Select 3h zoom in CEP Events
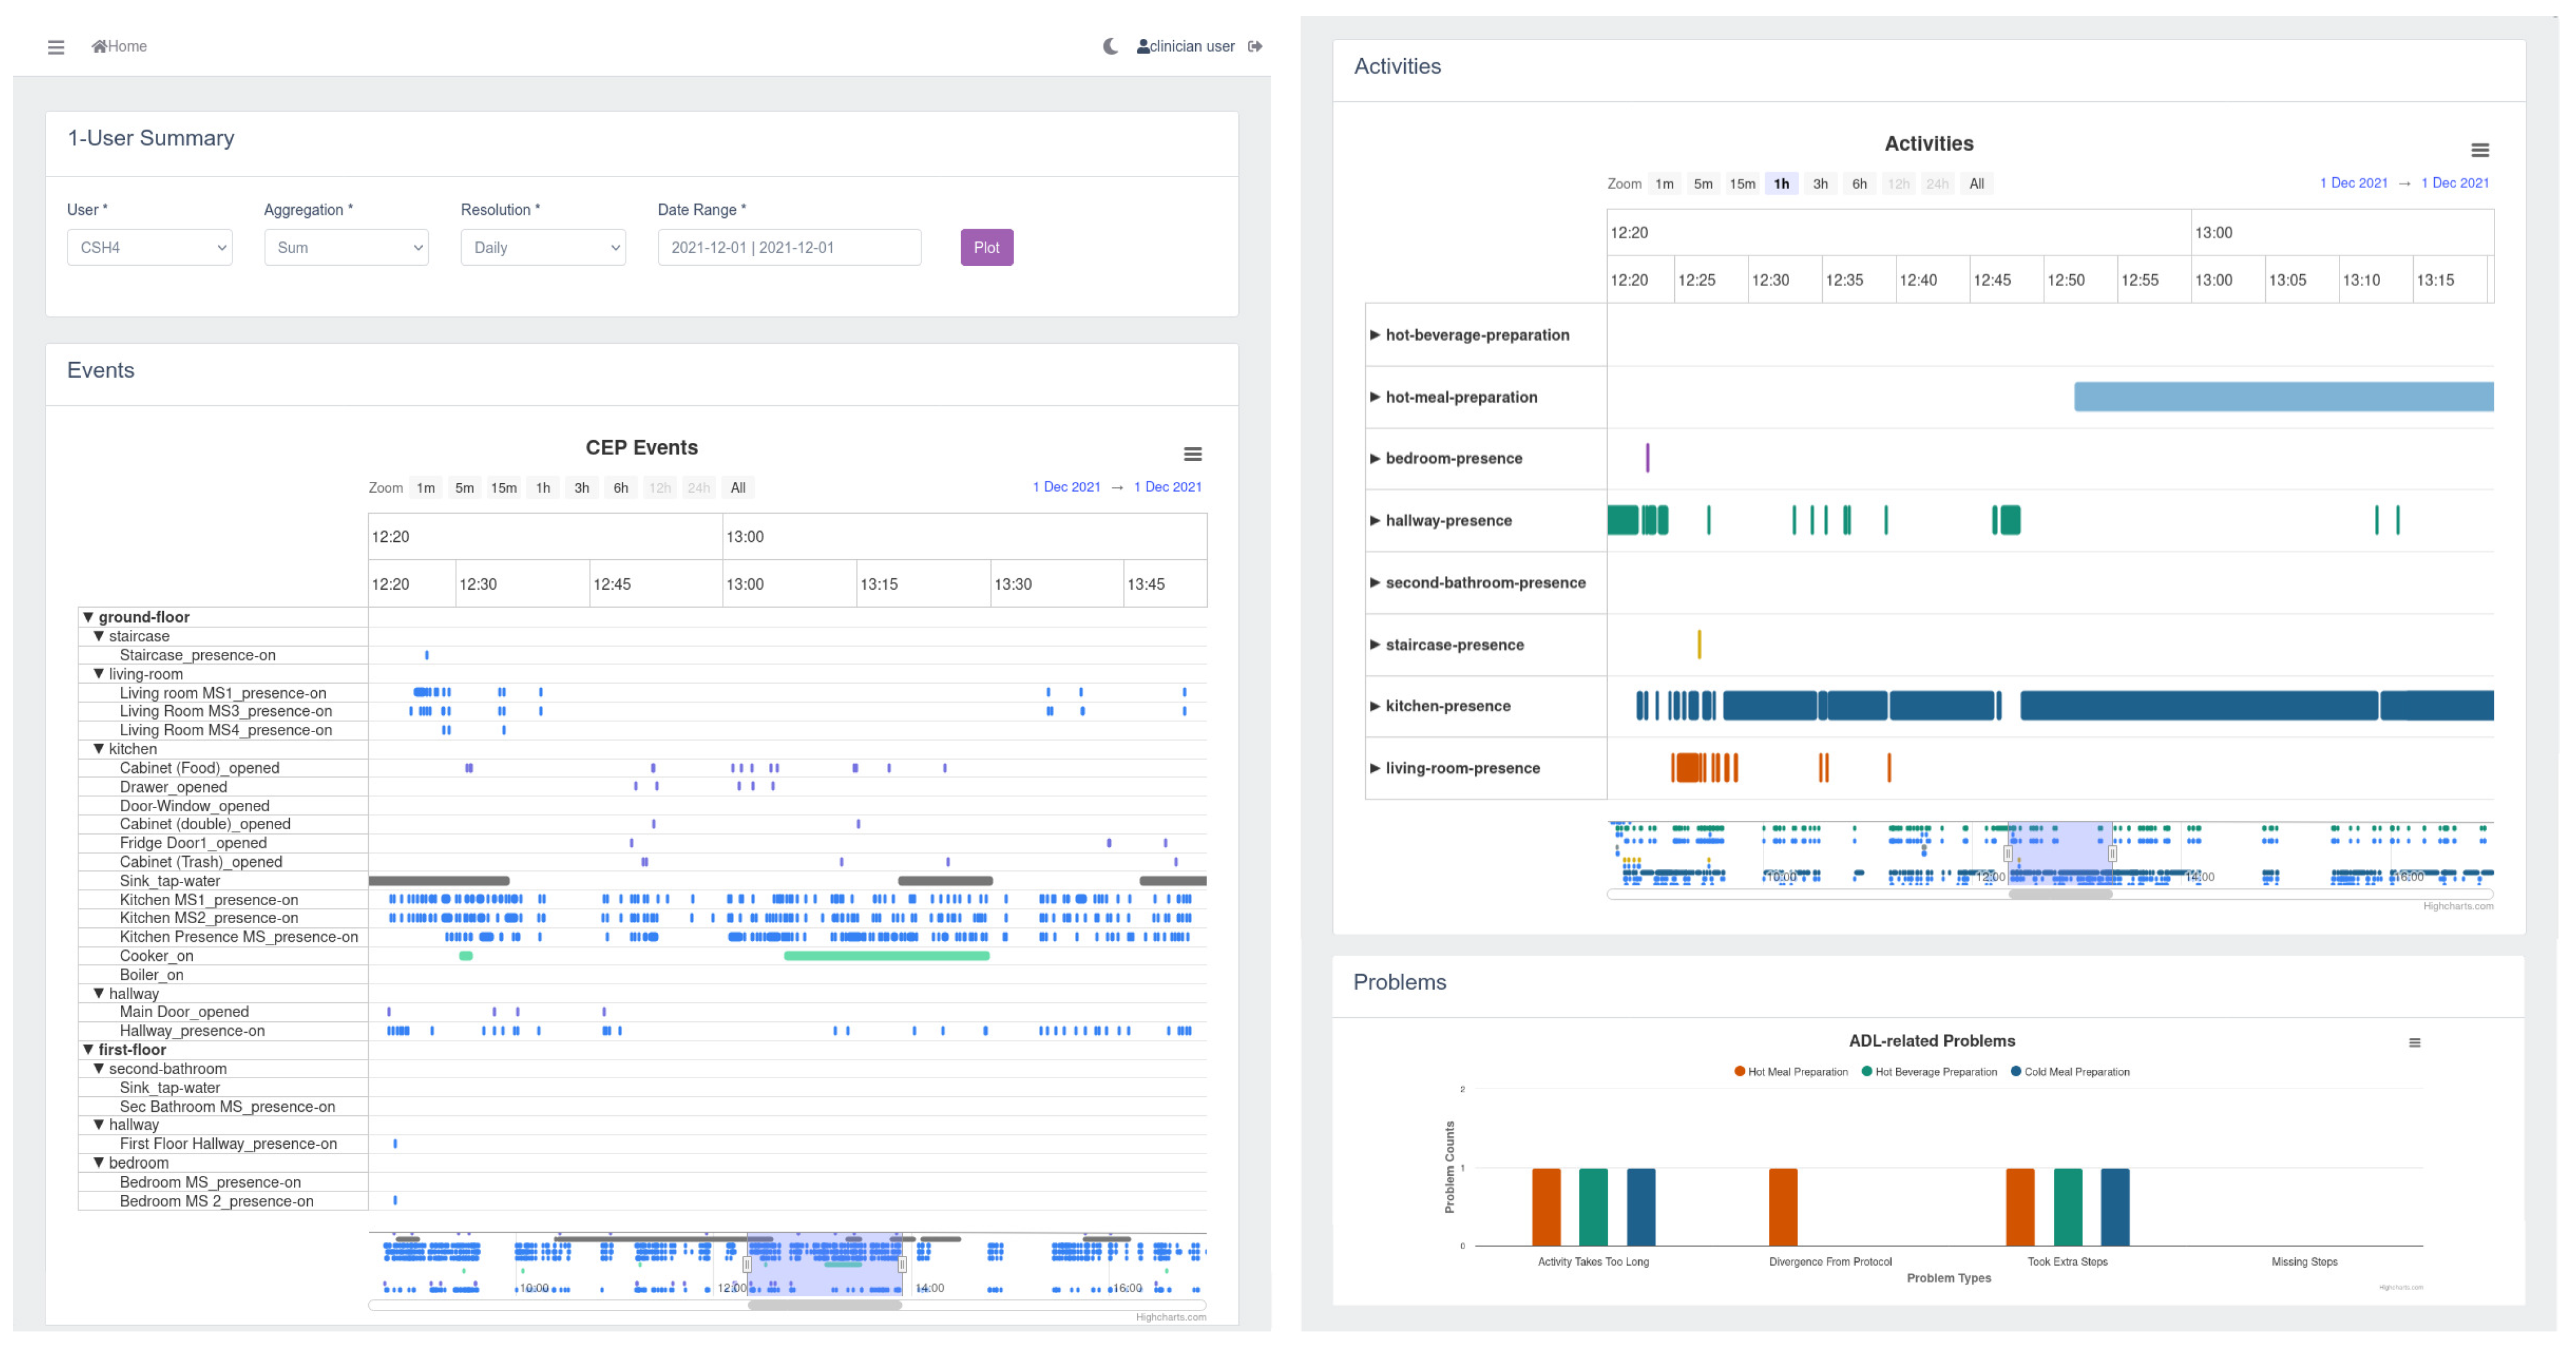This screenshot has height=1350, width=2576. pyautogui.click(x=581, y=488)
